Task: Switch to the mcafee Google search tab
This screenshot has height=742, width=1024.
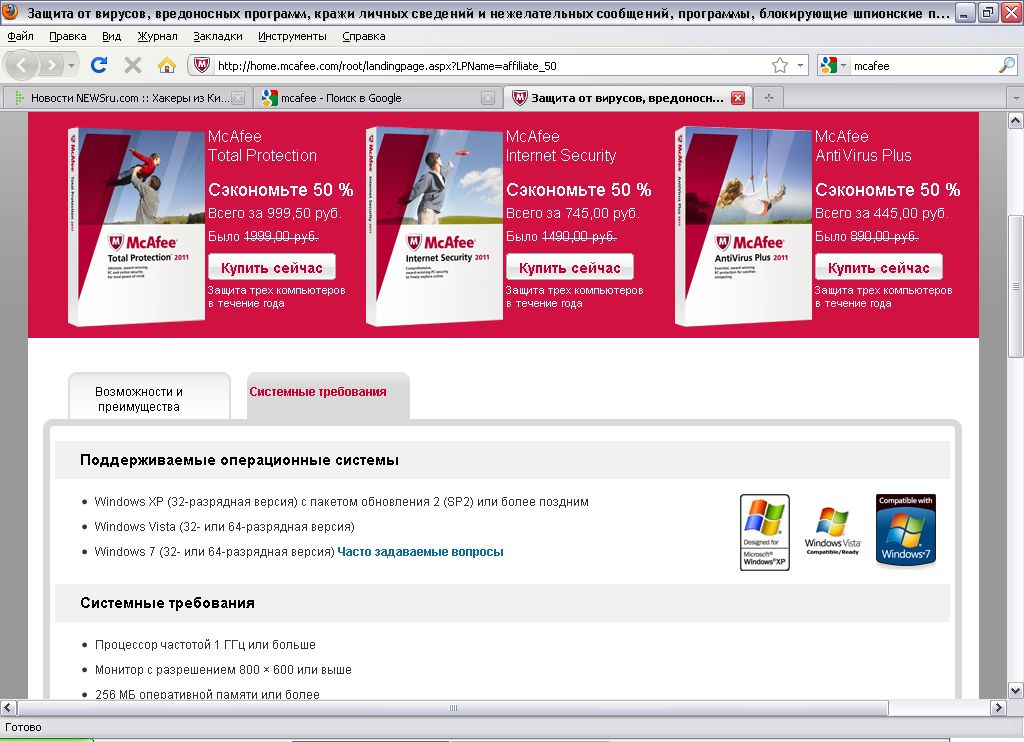Action: [377, 98]
